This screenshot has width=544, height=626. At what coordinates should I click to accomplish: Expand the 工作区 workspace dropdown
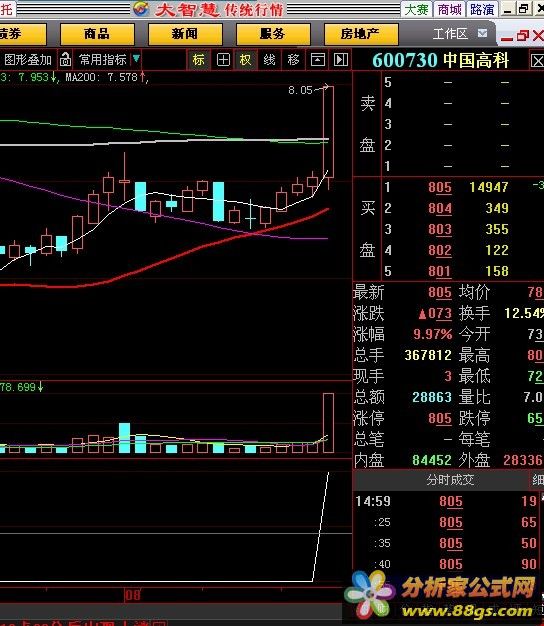point(483,33)
